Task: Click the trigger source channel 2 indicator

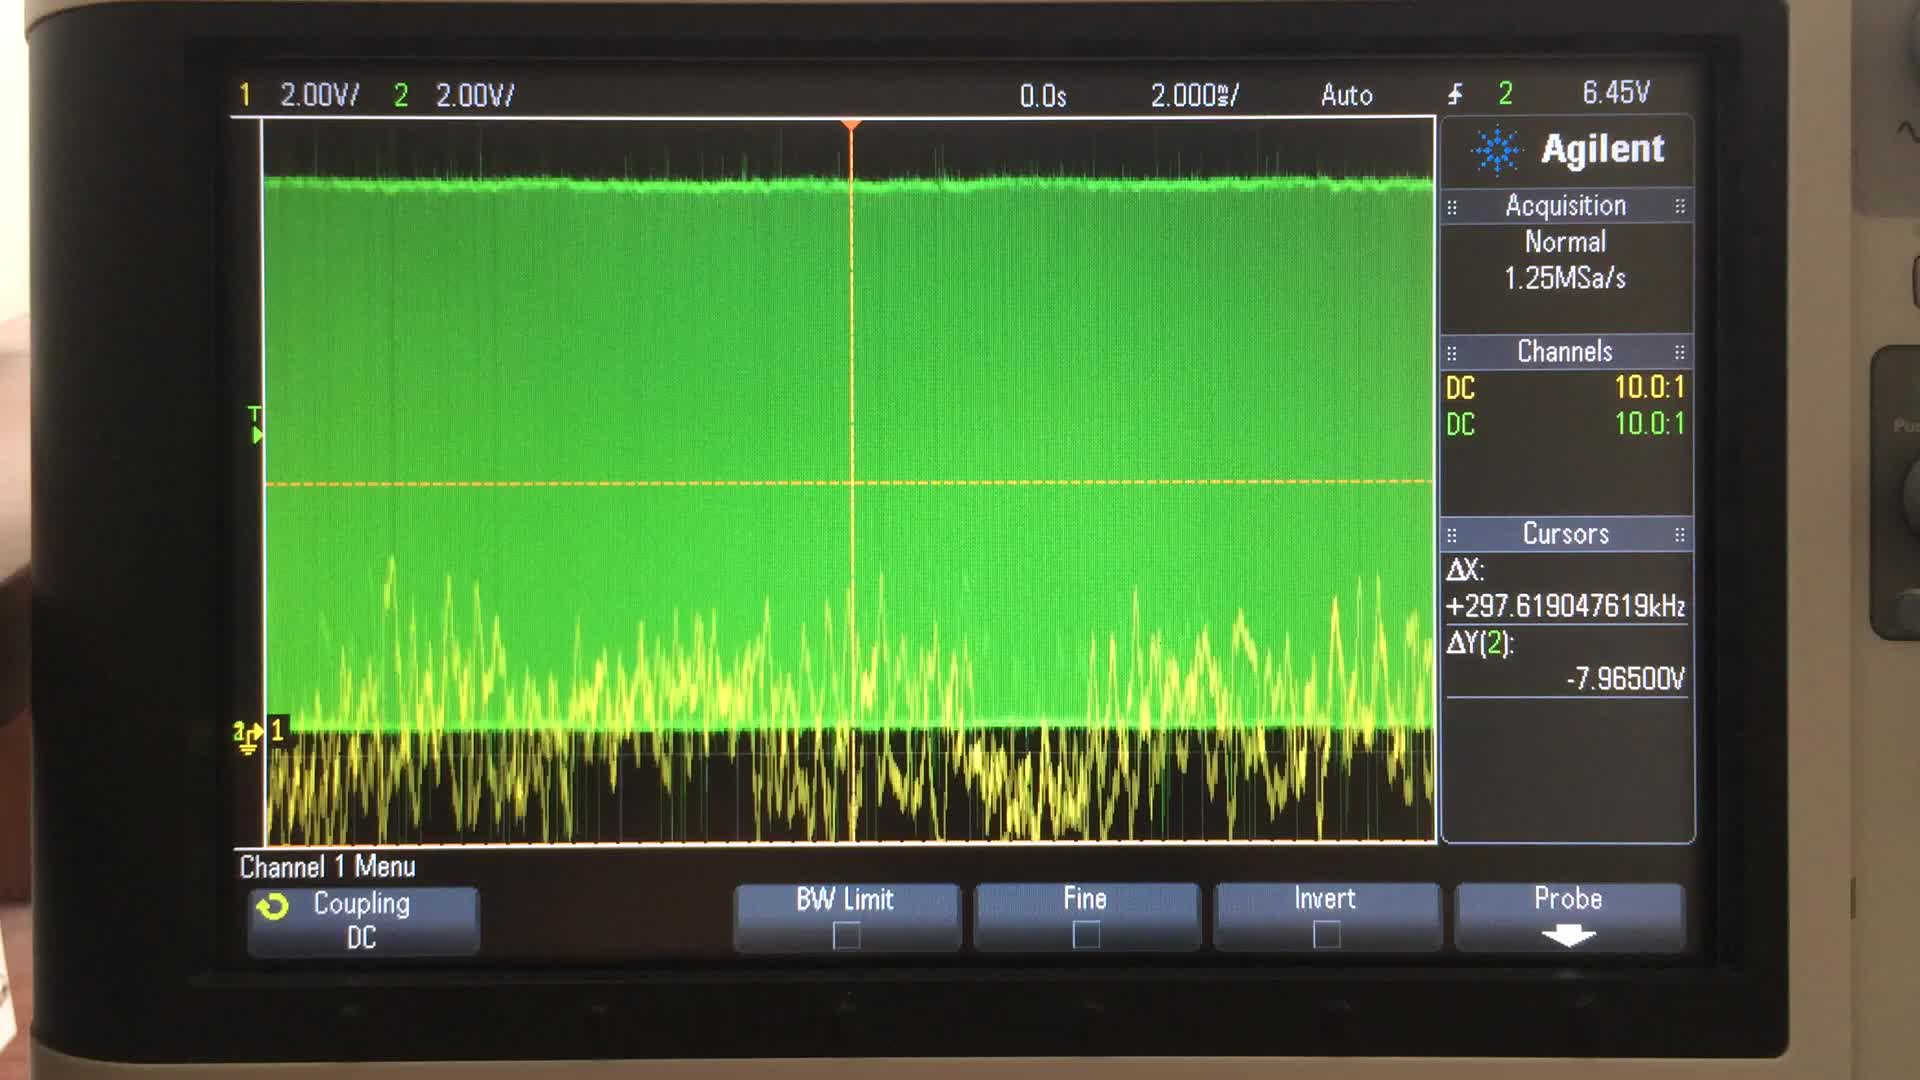Action: pos(1505,94)
